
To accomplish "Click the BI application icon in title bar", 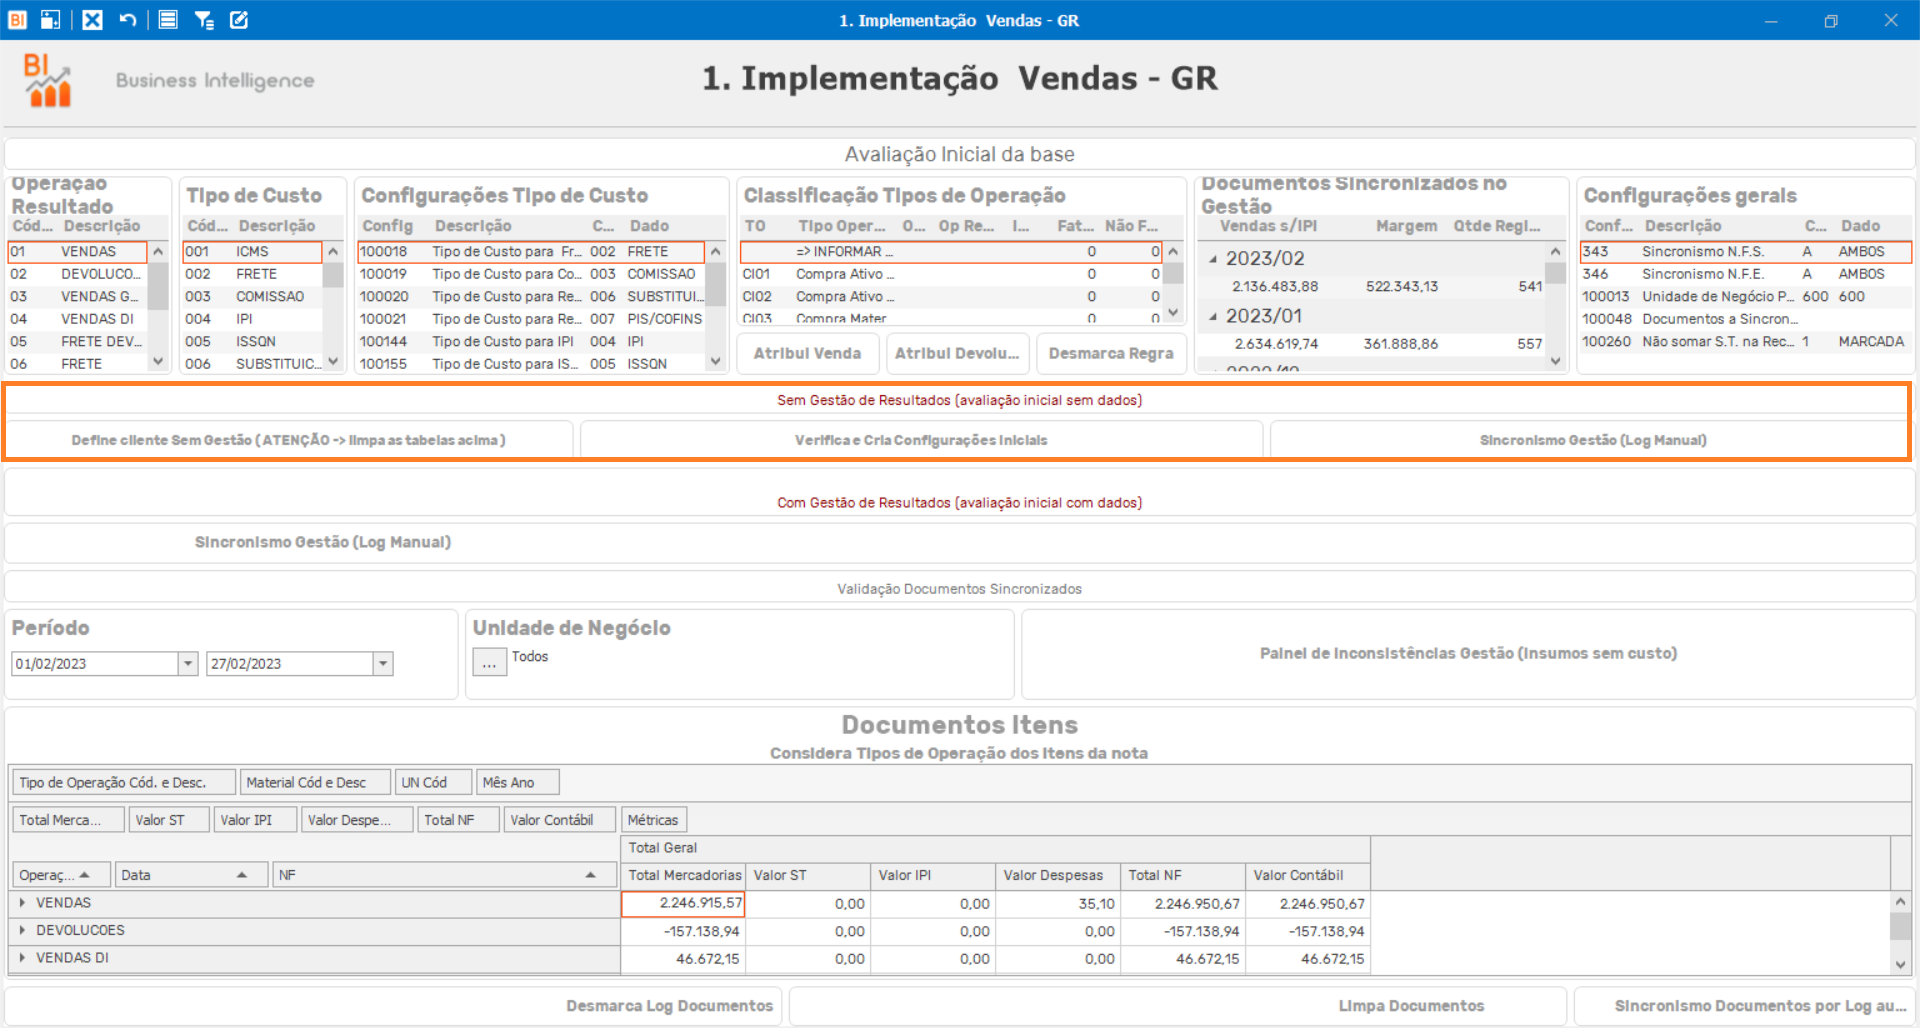I will click(x=17, y=20).
